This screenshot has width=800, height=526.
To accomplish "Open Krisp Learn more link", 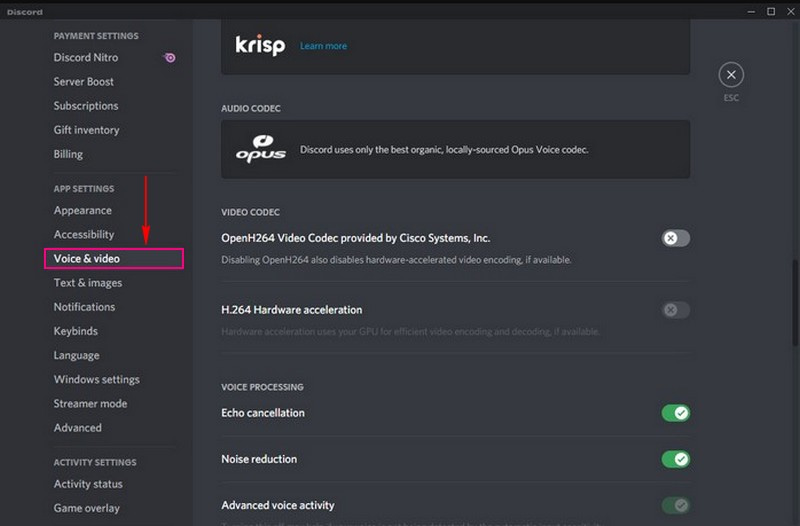I will tap(323, 46).
